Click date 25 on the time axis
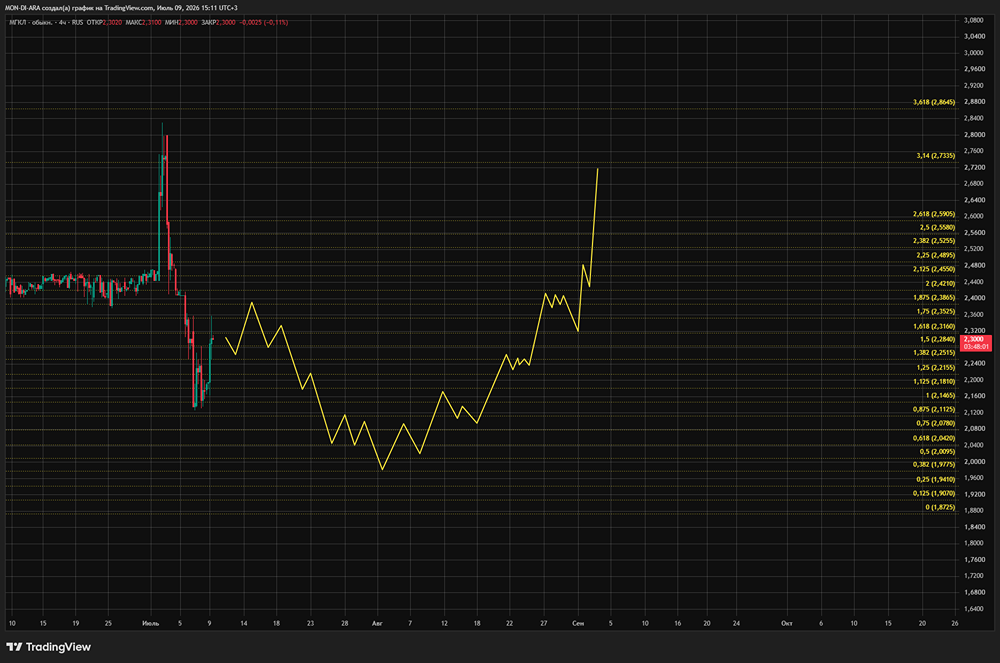The width and height of the screenshot is (1000, 663). pyautogui.click(x=108, y=623)
